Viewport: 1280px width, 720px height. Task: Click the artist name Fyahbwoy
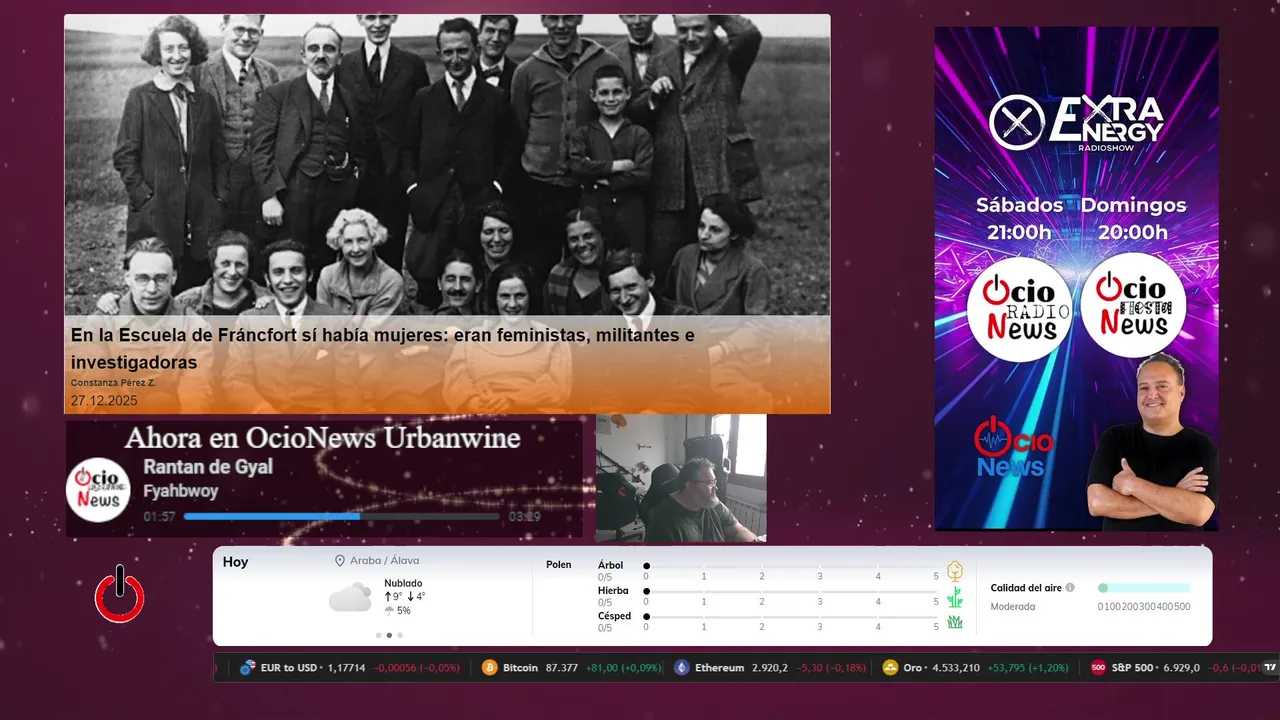[x=181, y=491]
